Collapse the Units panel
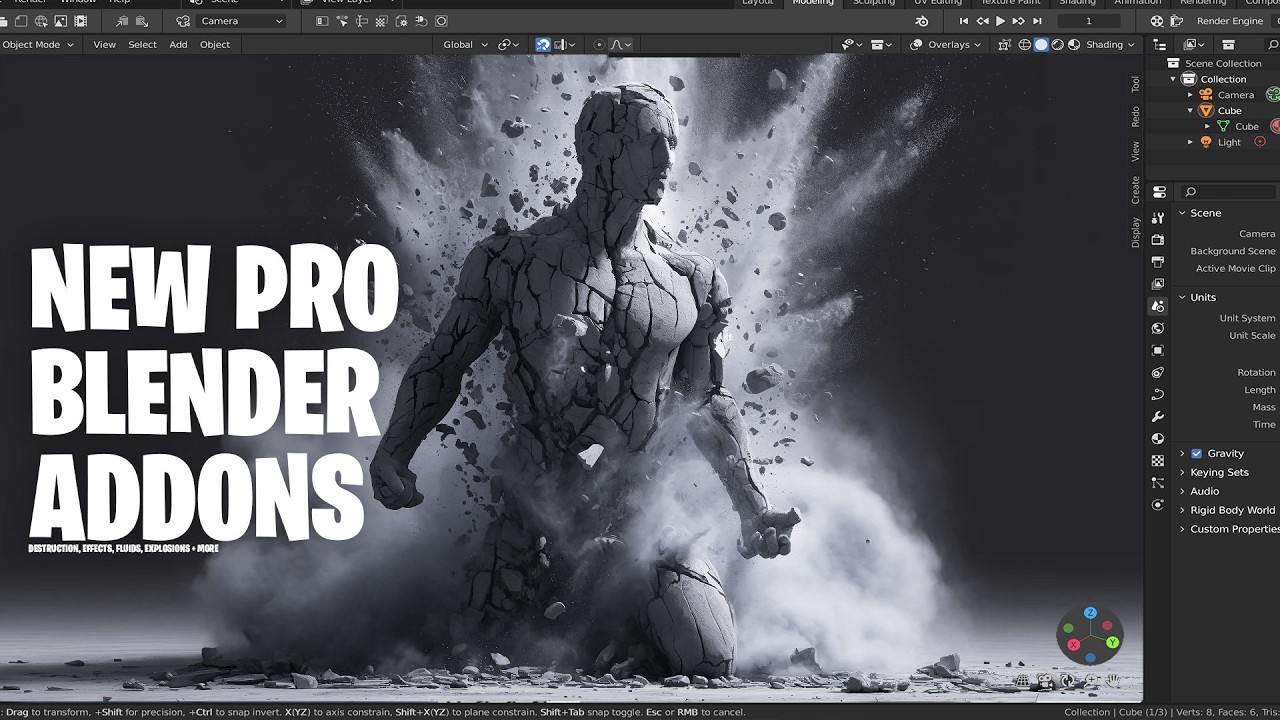The image size is (1280, 720). pos(1182,297)
